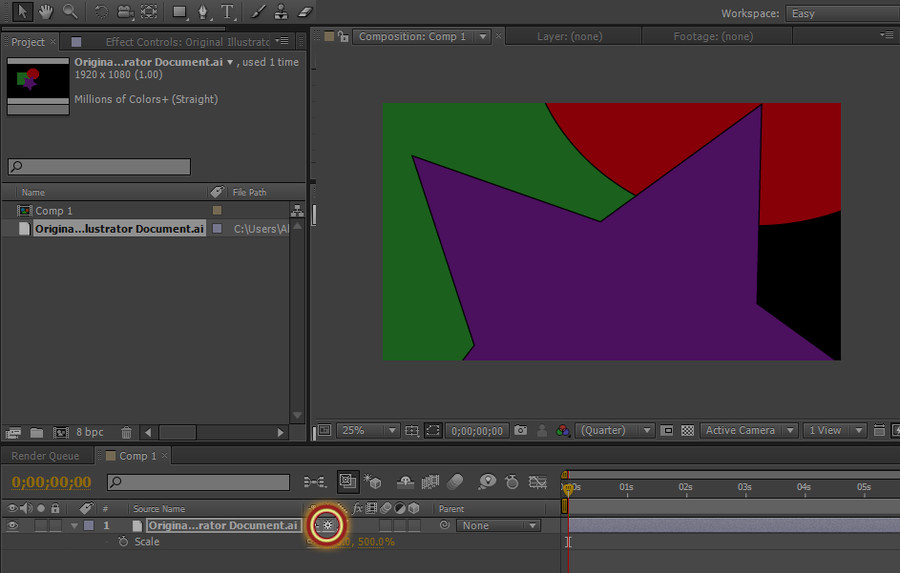
Task: Select the Pen tool
Action: pyautogui.click(x=204, y=12)
